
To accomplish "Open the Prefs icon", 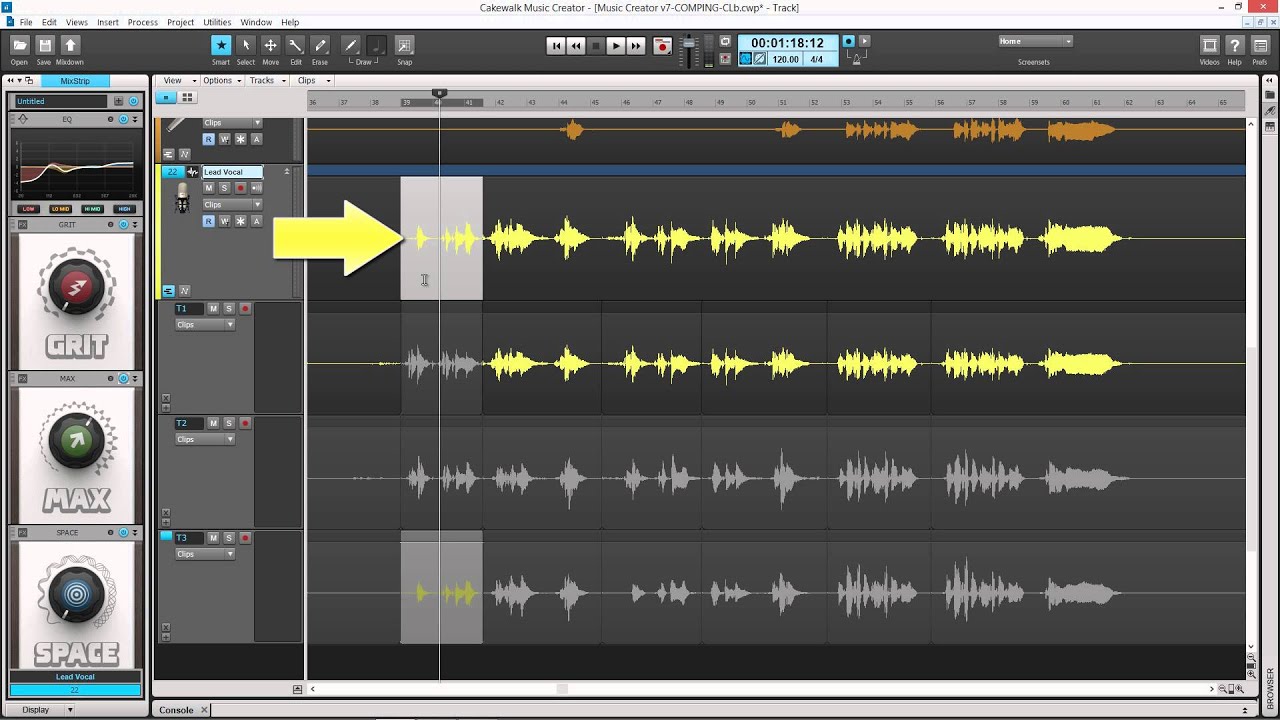I will (x=1259, y=45).
